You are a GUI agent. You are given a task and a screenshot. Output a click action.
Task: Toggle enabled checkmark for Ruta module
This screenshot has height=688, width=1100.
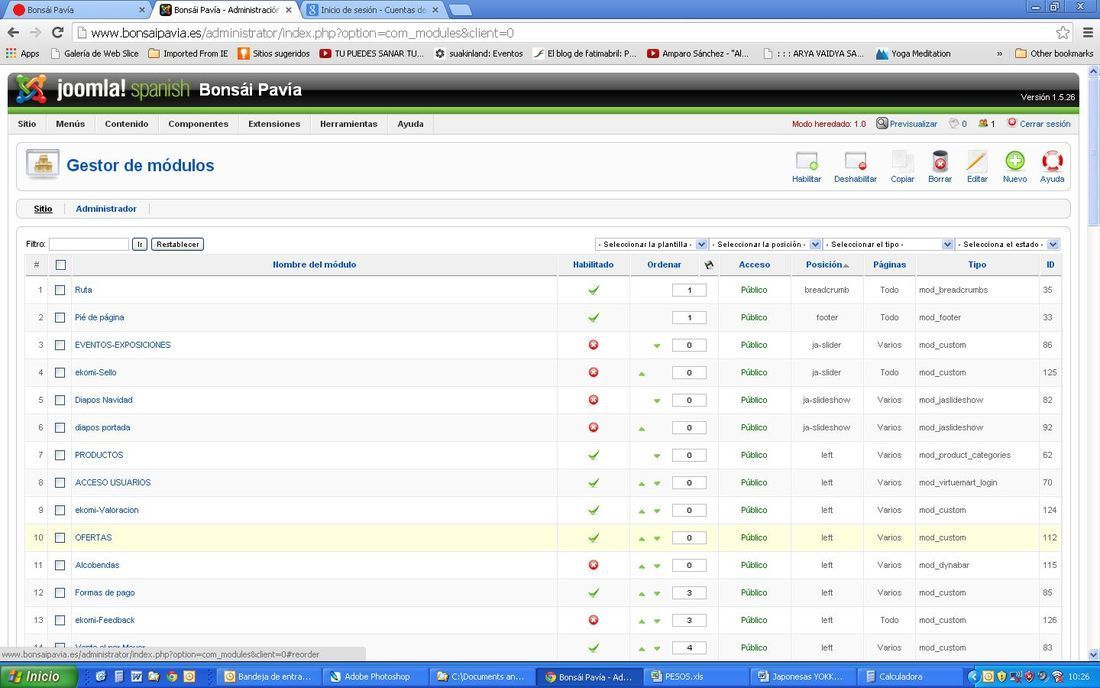pos(593,290)
